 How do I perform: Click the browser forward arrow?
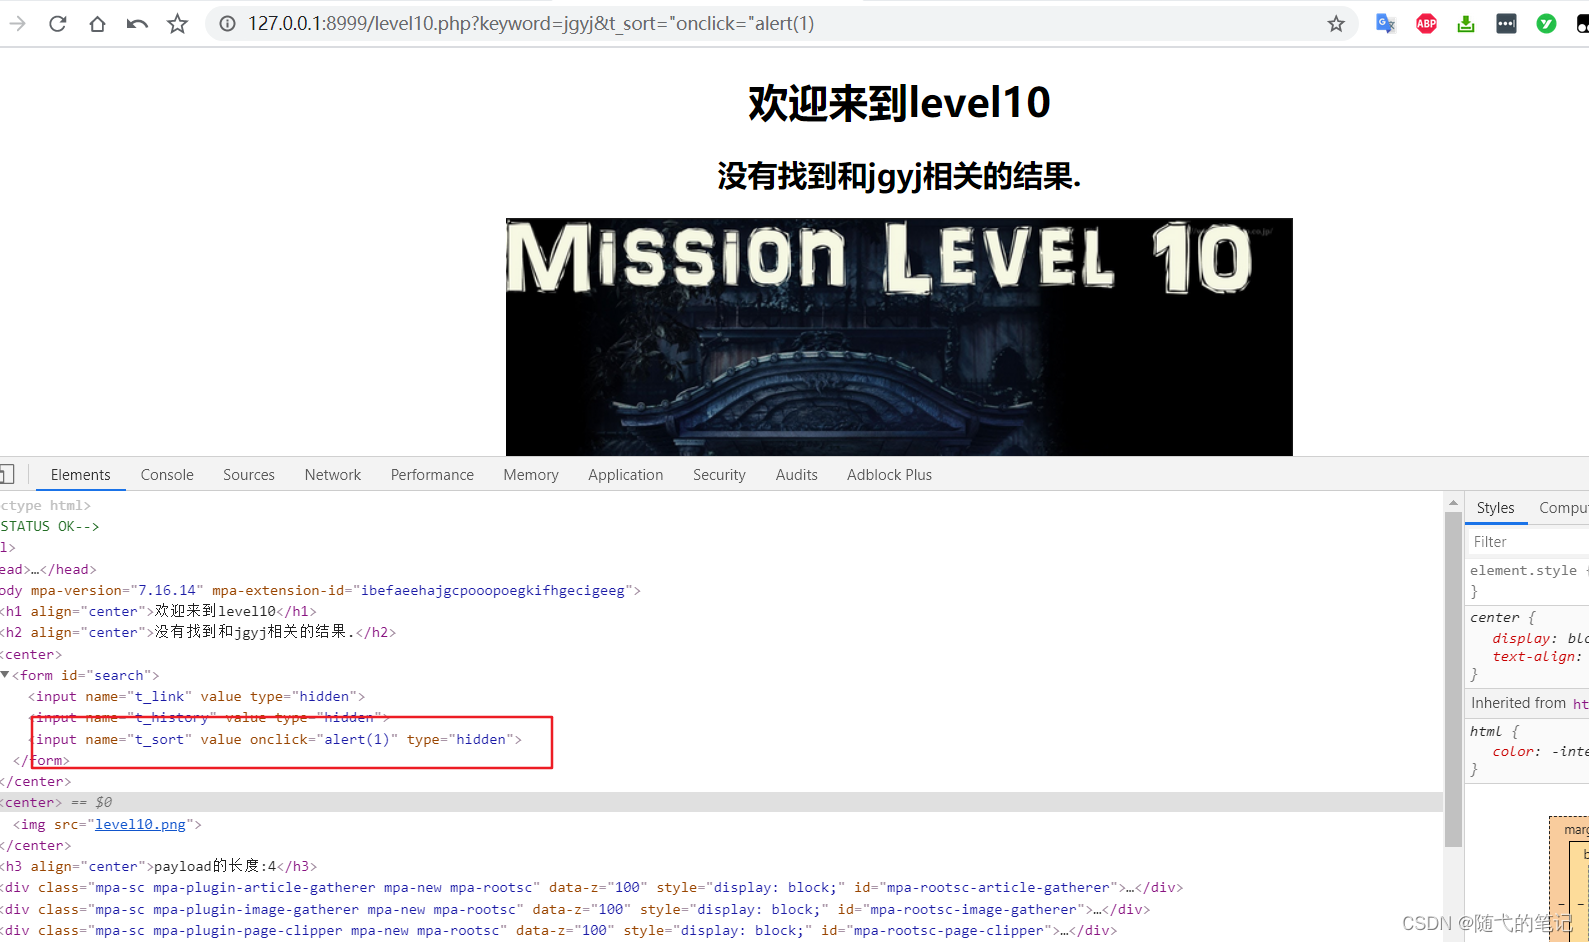(x=18, y=23)
